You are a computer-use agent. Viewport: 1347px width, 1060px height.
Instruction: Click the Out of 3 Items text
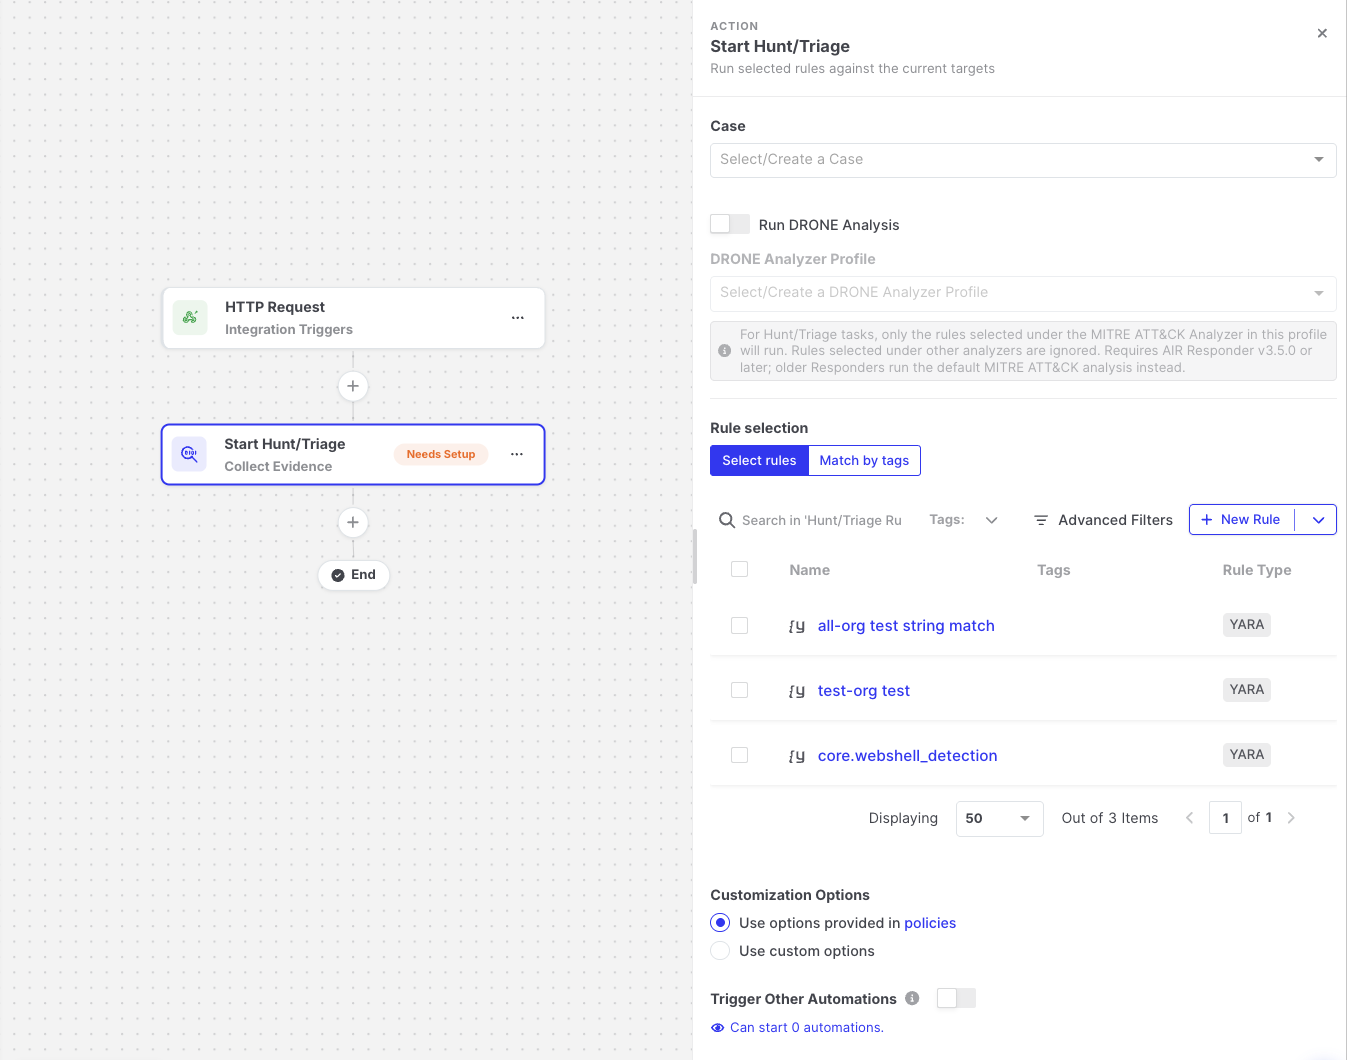1110,818
